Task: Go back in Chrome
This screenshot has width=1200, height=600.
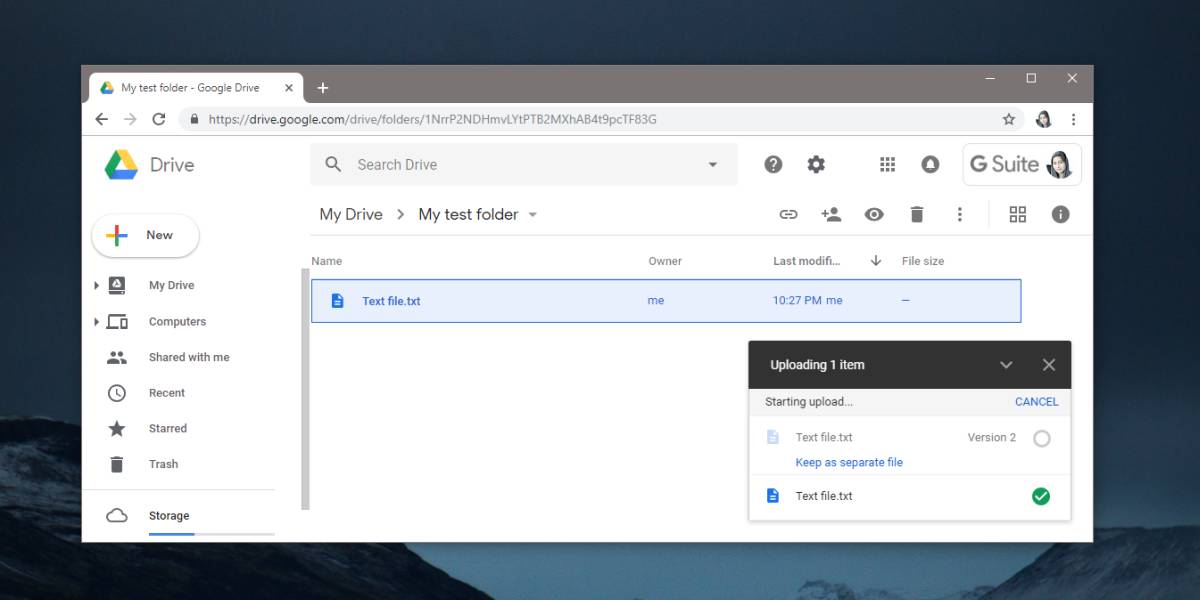Action: pos(101,119)
